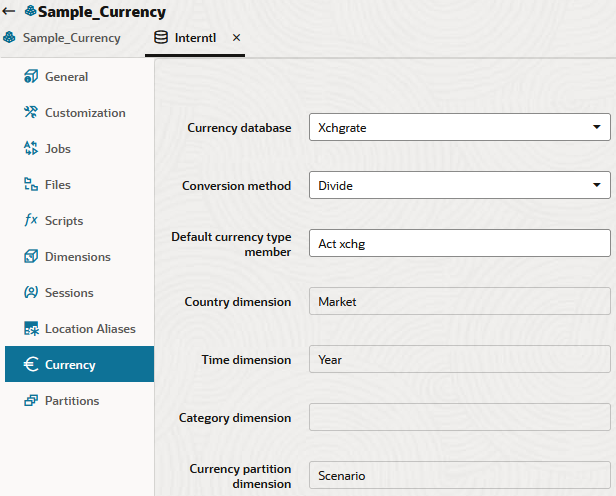
Task: Select the Currency sidebar item
Action: 79,364
